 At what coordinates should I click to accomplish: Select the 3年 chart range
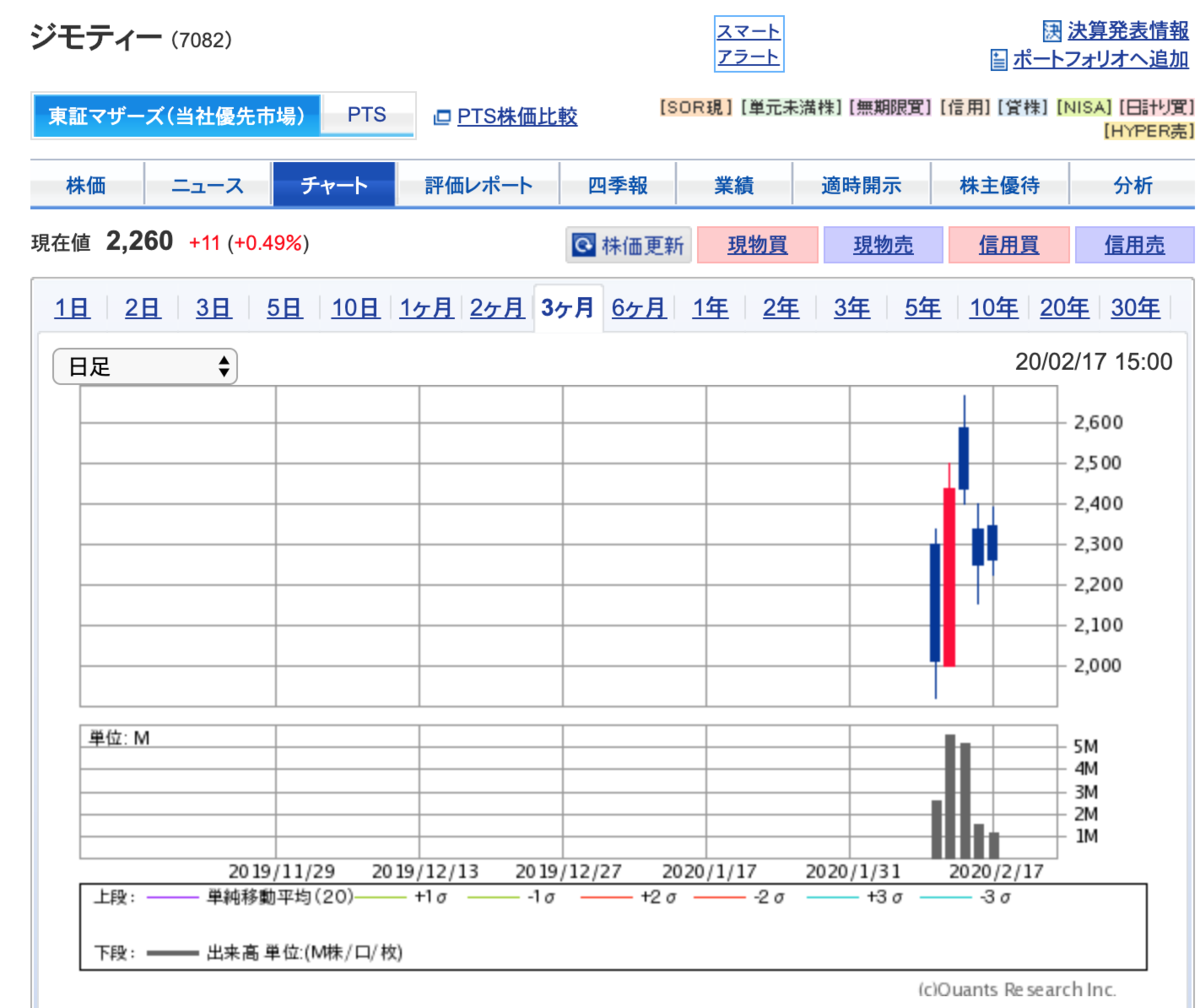pyautogui.click(x=852, y=308)
